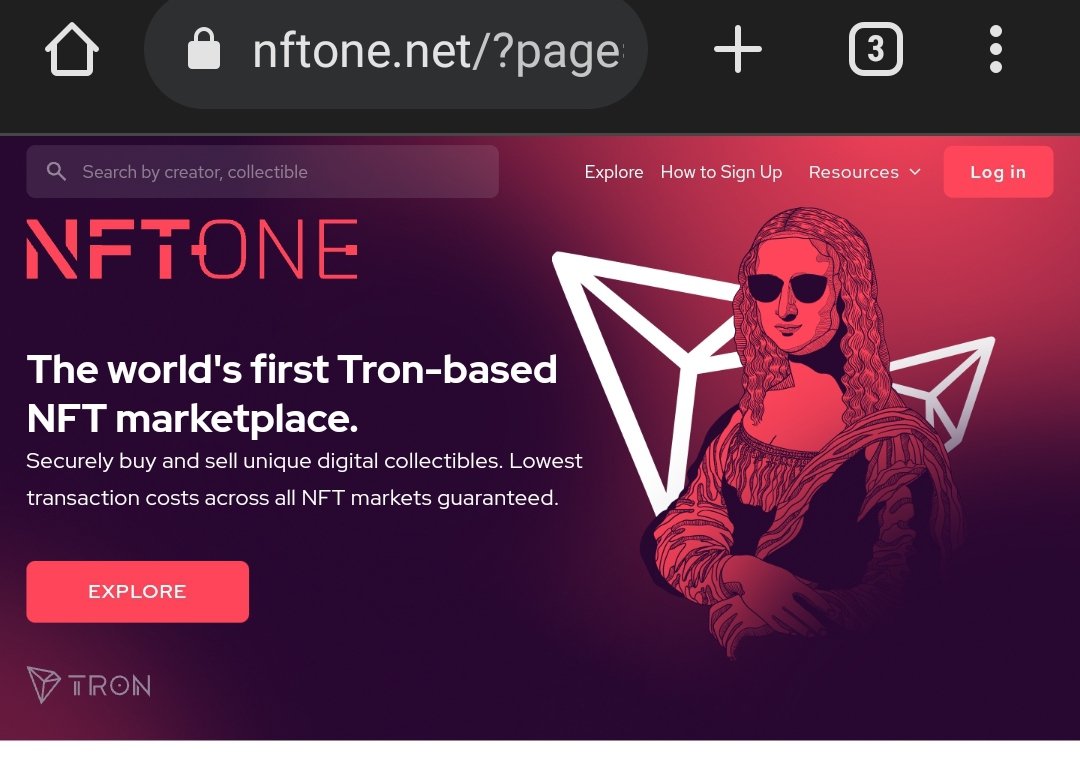Open the tab switcher showing 3 tabs
This screenshot has width=1080, height=766.
click(x=875, y=49)
